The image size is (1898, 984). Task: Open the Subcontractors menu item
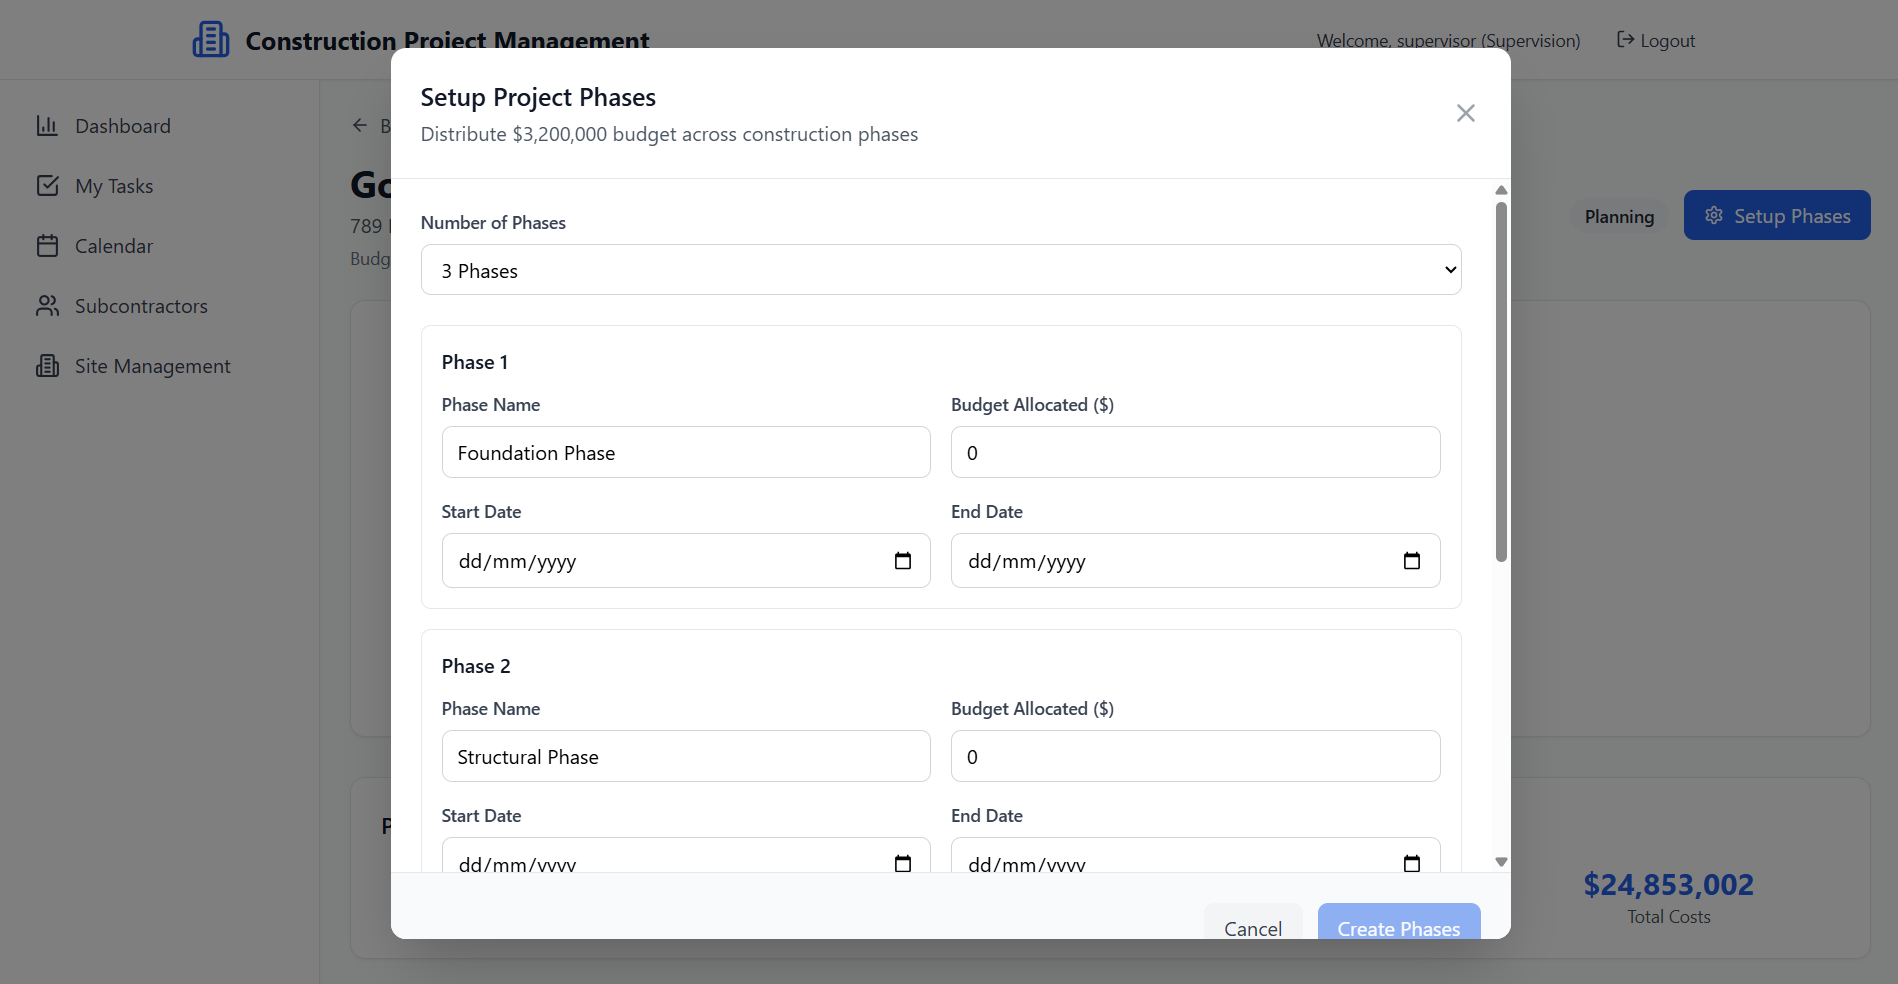tap(141, 306)
